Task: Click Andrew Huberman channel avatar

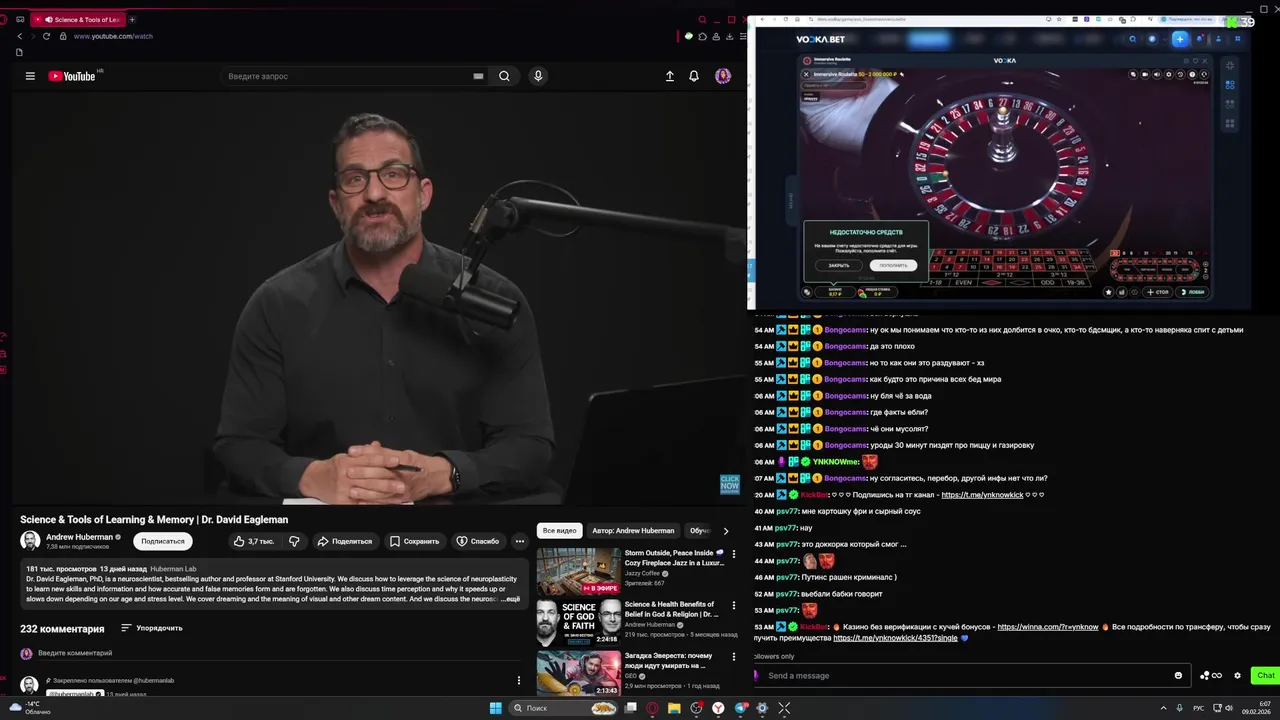Action: coord(30,541)
